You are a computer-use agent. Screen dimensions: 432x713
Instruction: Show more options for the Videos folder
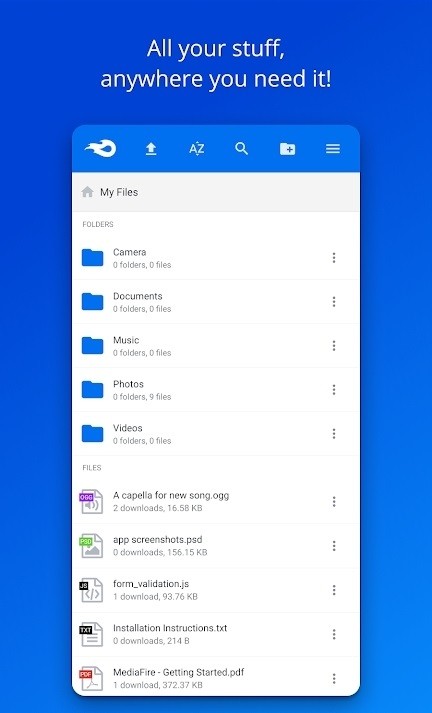pos(334,434)
